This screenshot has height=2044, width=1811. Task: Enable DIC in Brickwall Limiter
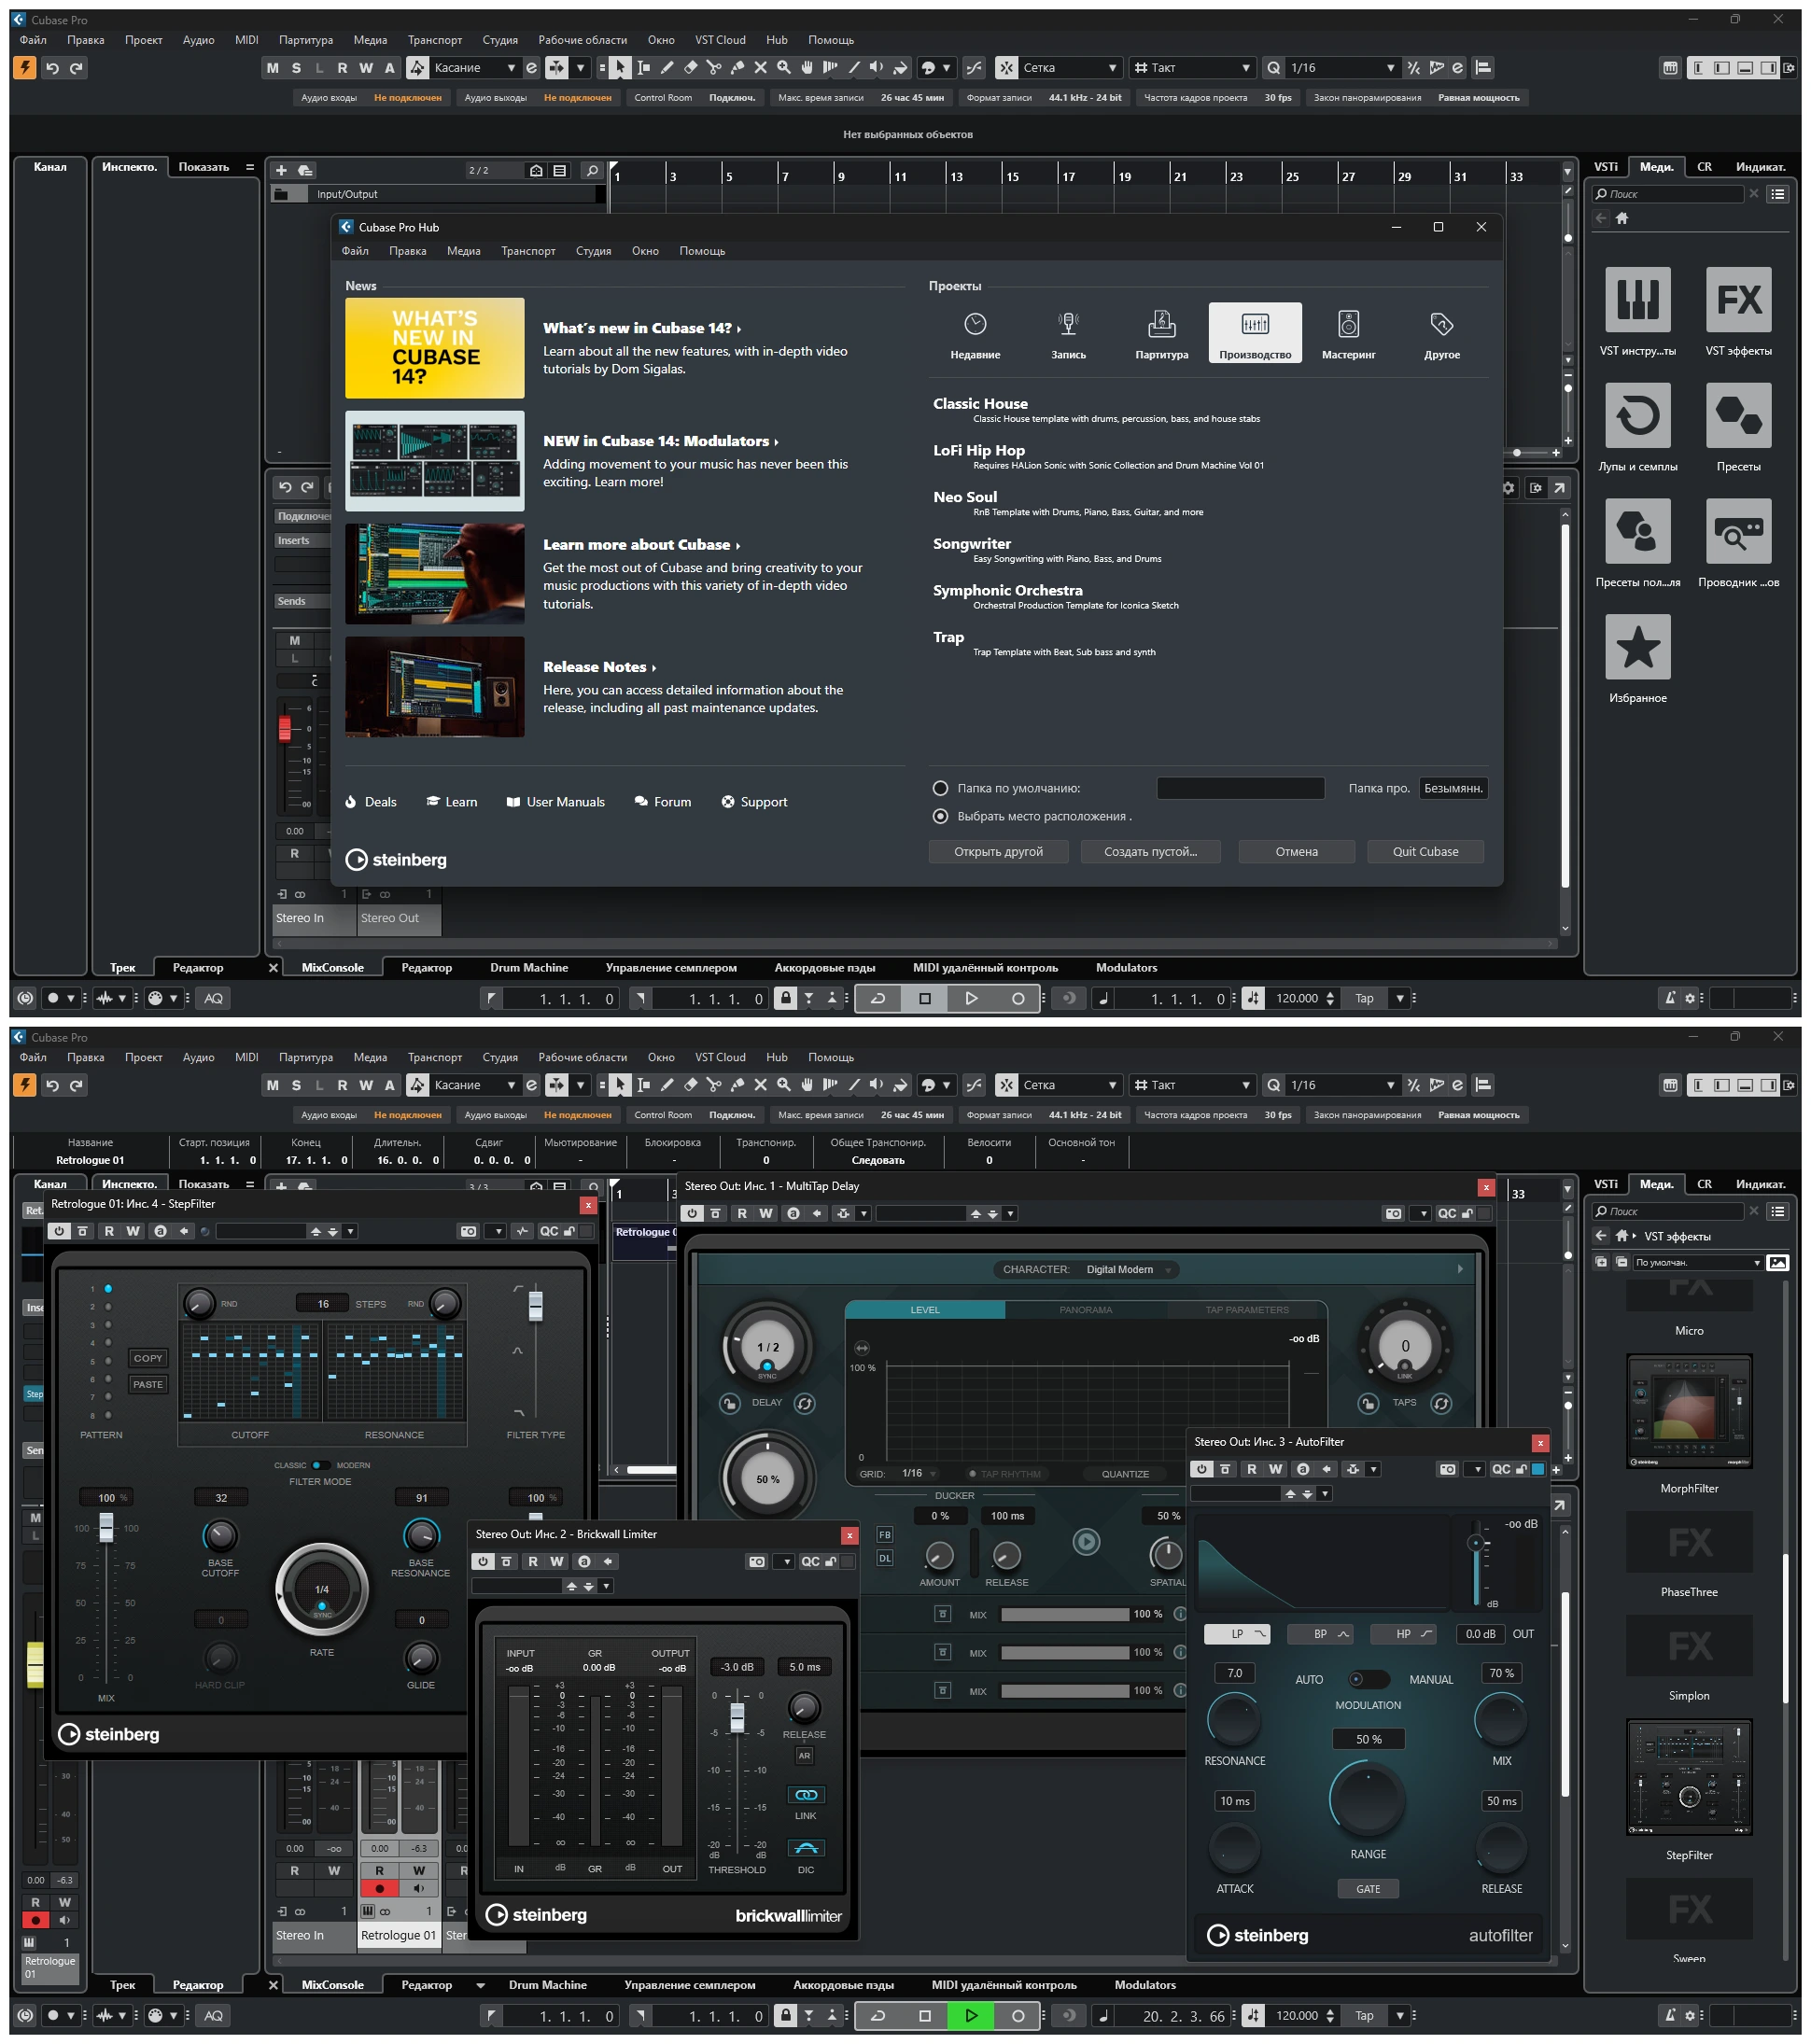(806, 1849)
